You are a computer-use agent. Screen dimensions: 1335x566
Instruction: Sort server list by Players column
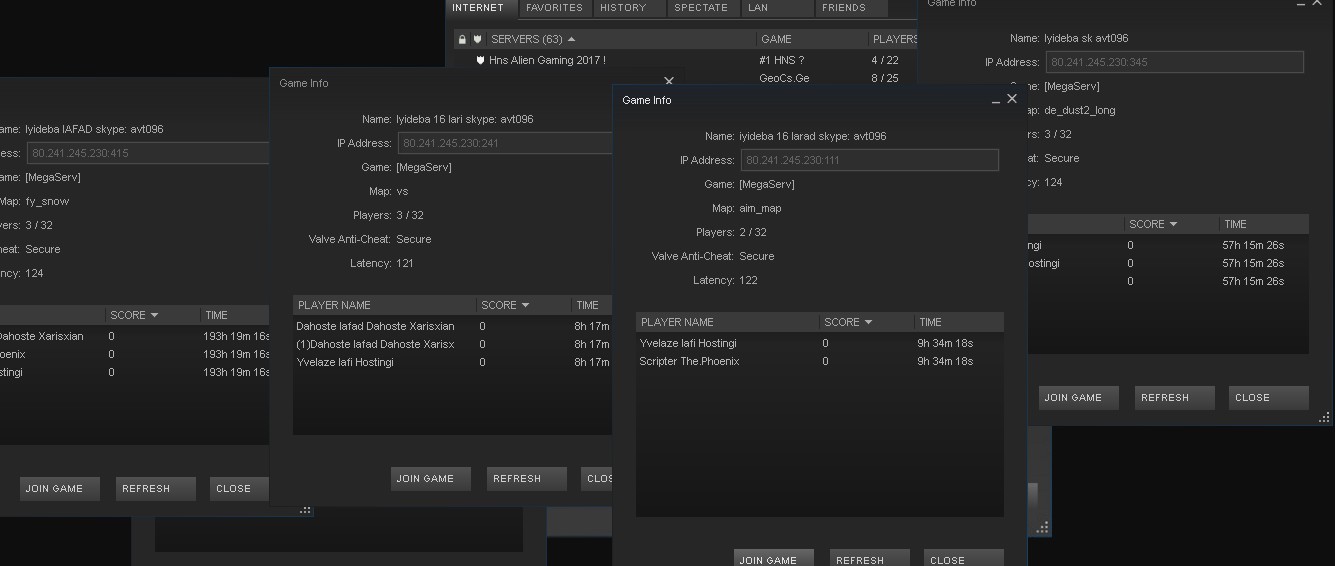point(893,39)
